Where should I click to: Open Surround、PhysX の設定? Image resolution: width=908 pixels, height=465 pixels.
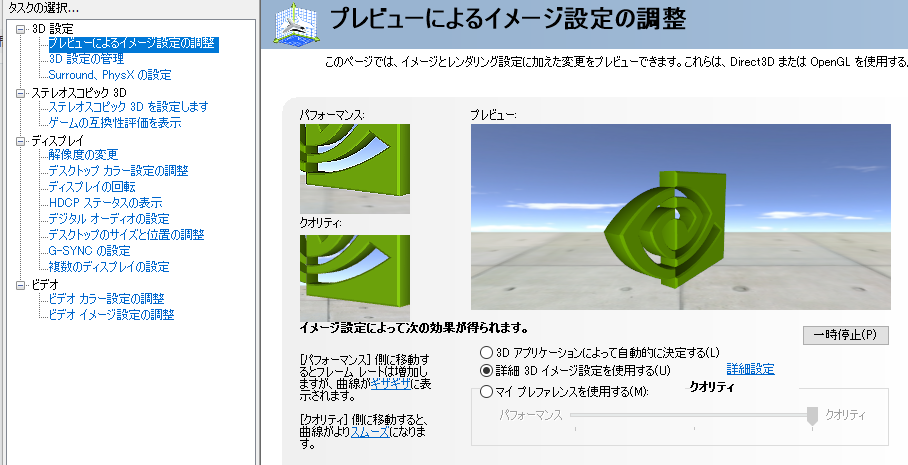point(110,75)
